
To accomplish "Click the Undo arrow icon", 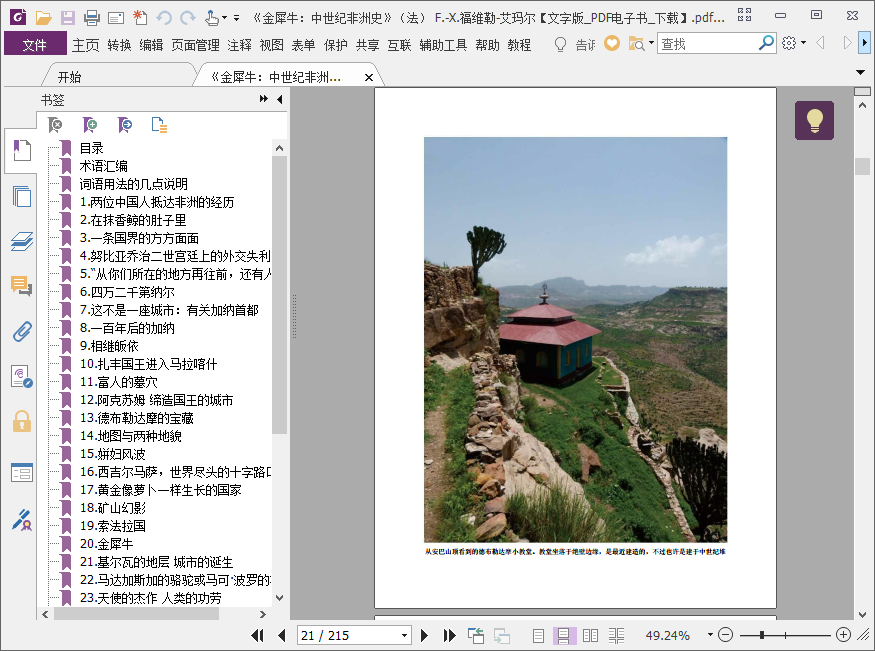I will pos(164,18).
